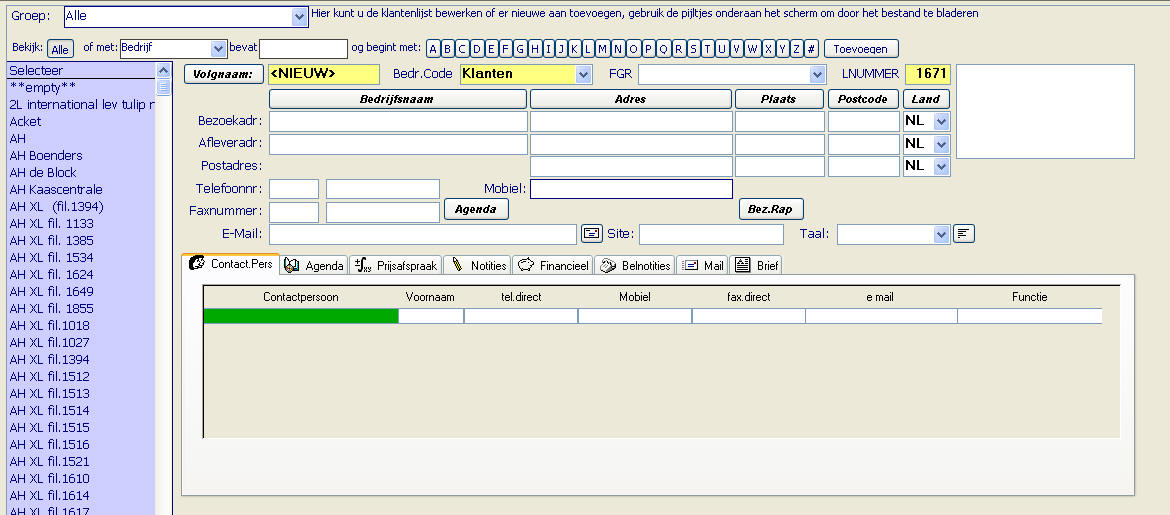Open the Financieel tab

coord(553,265)
